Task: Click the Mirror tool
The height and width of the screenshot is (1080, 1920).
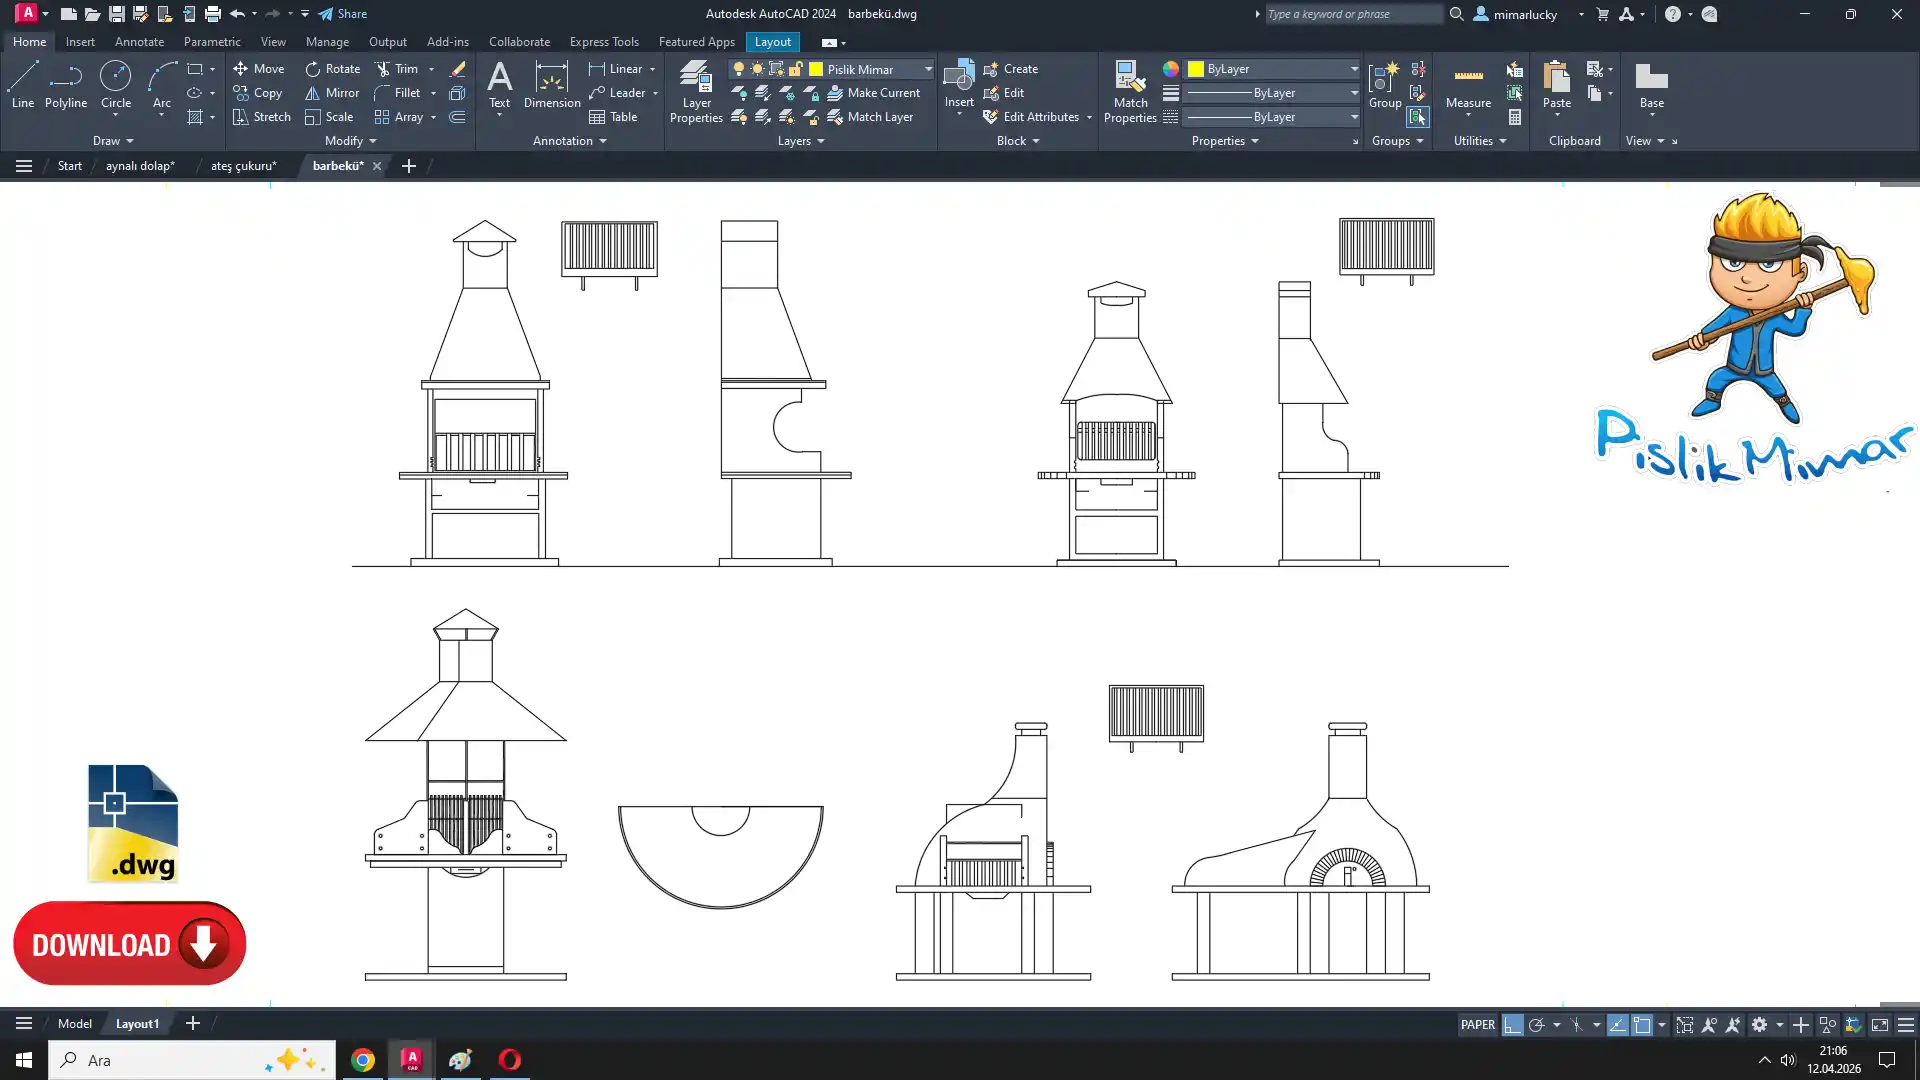Action: (x=331, y=93)
